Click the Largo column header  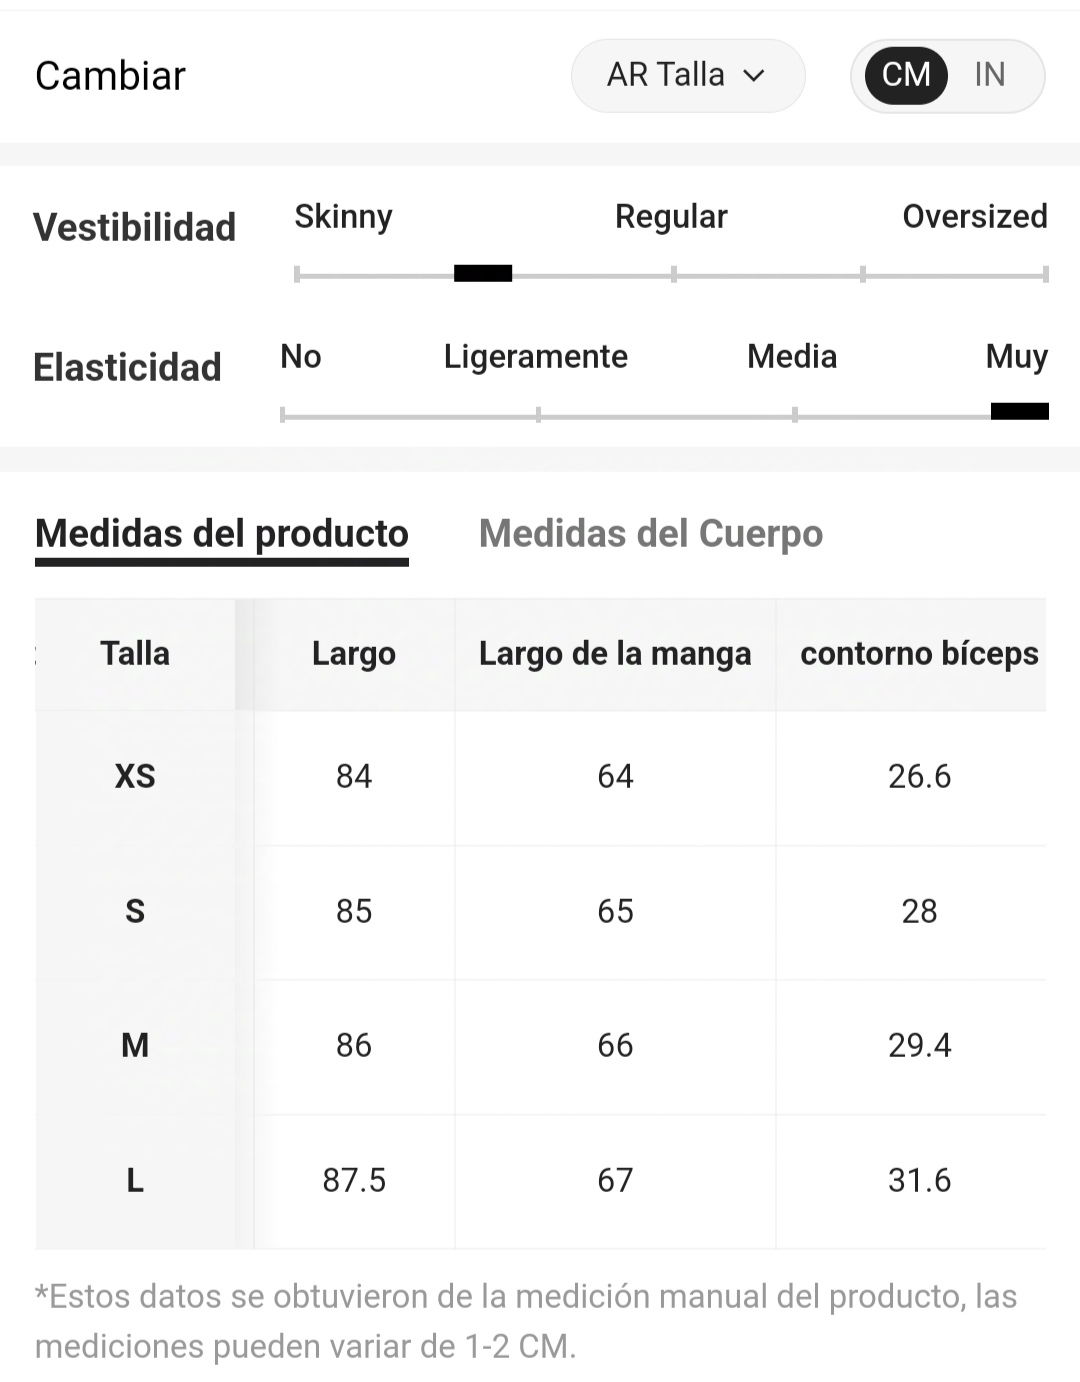[x=354, y=654]
